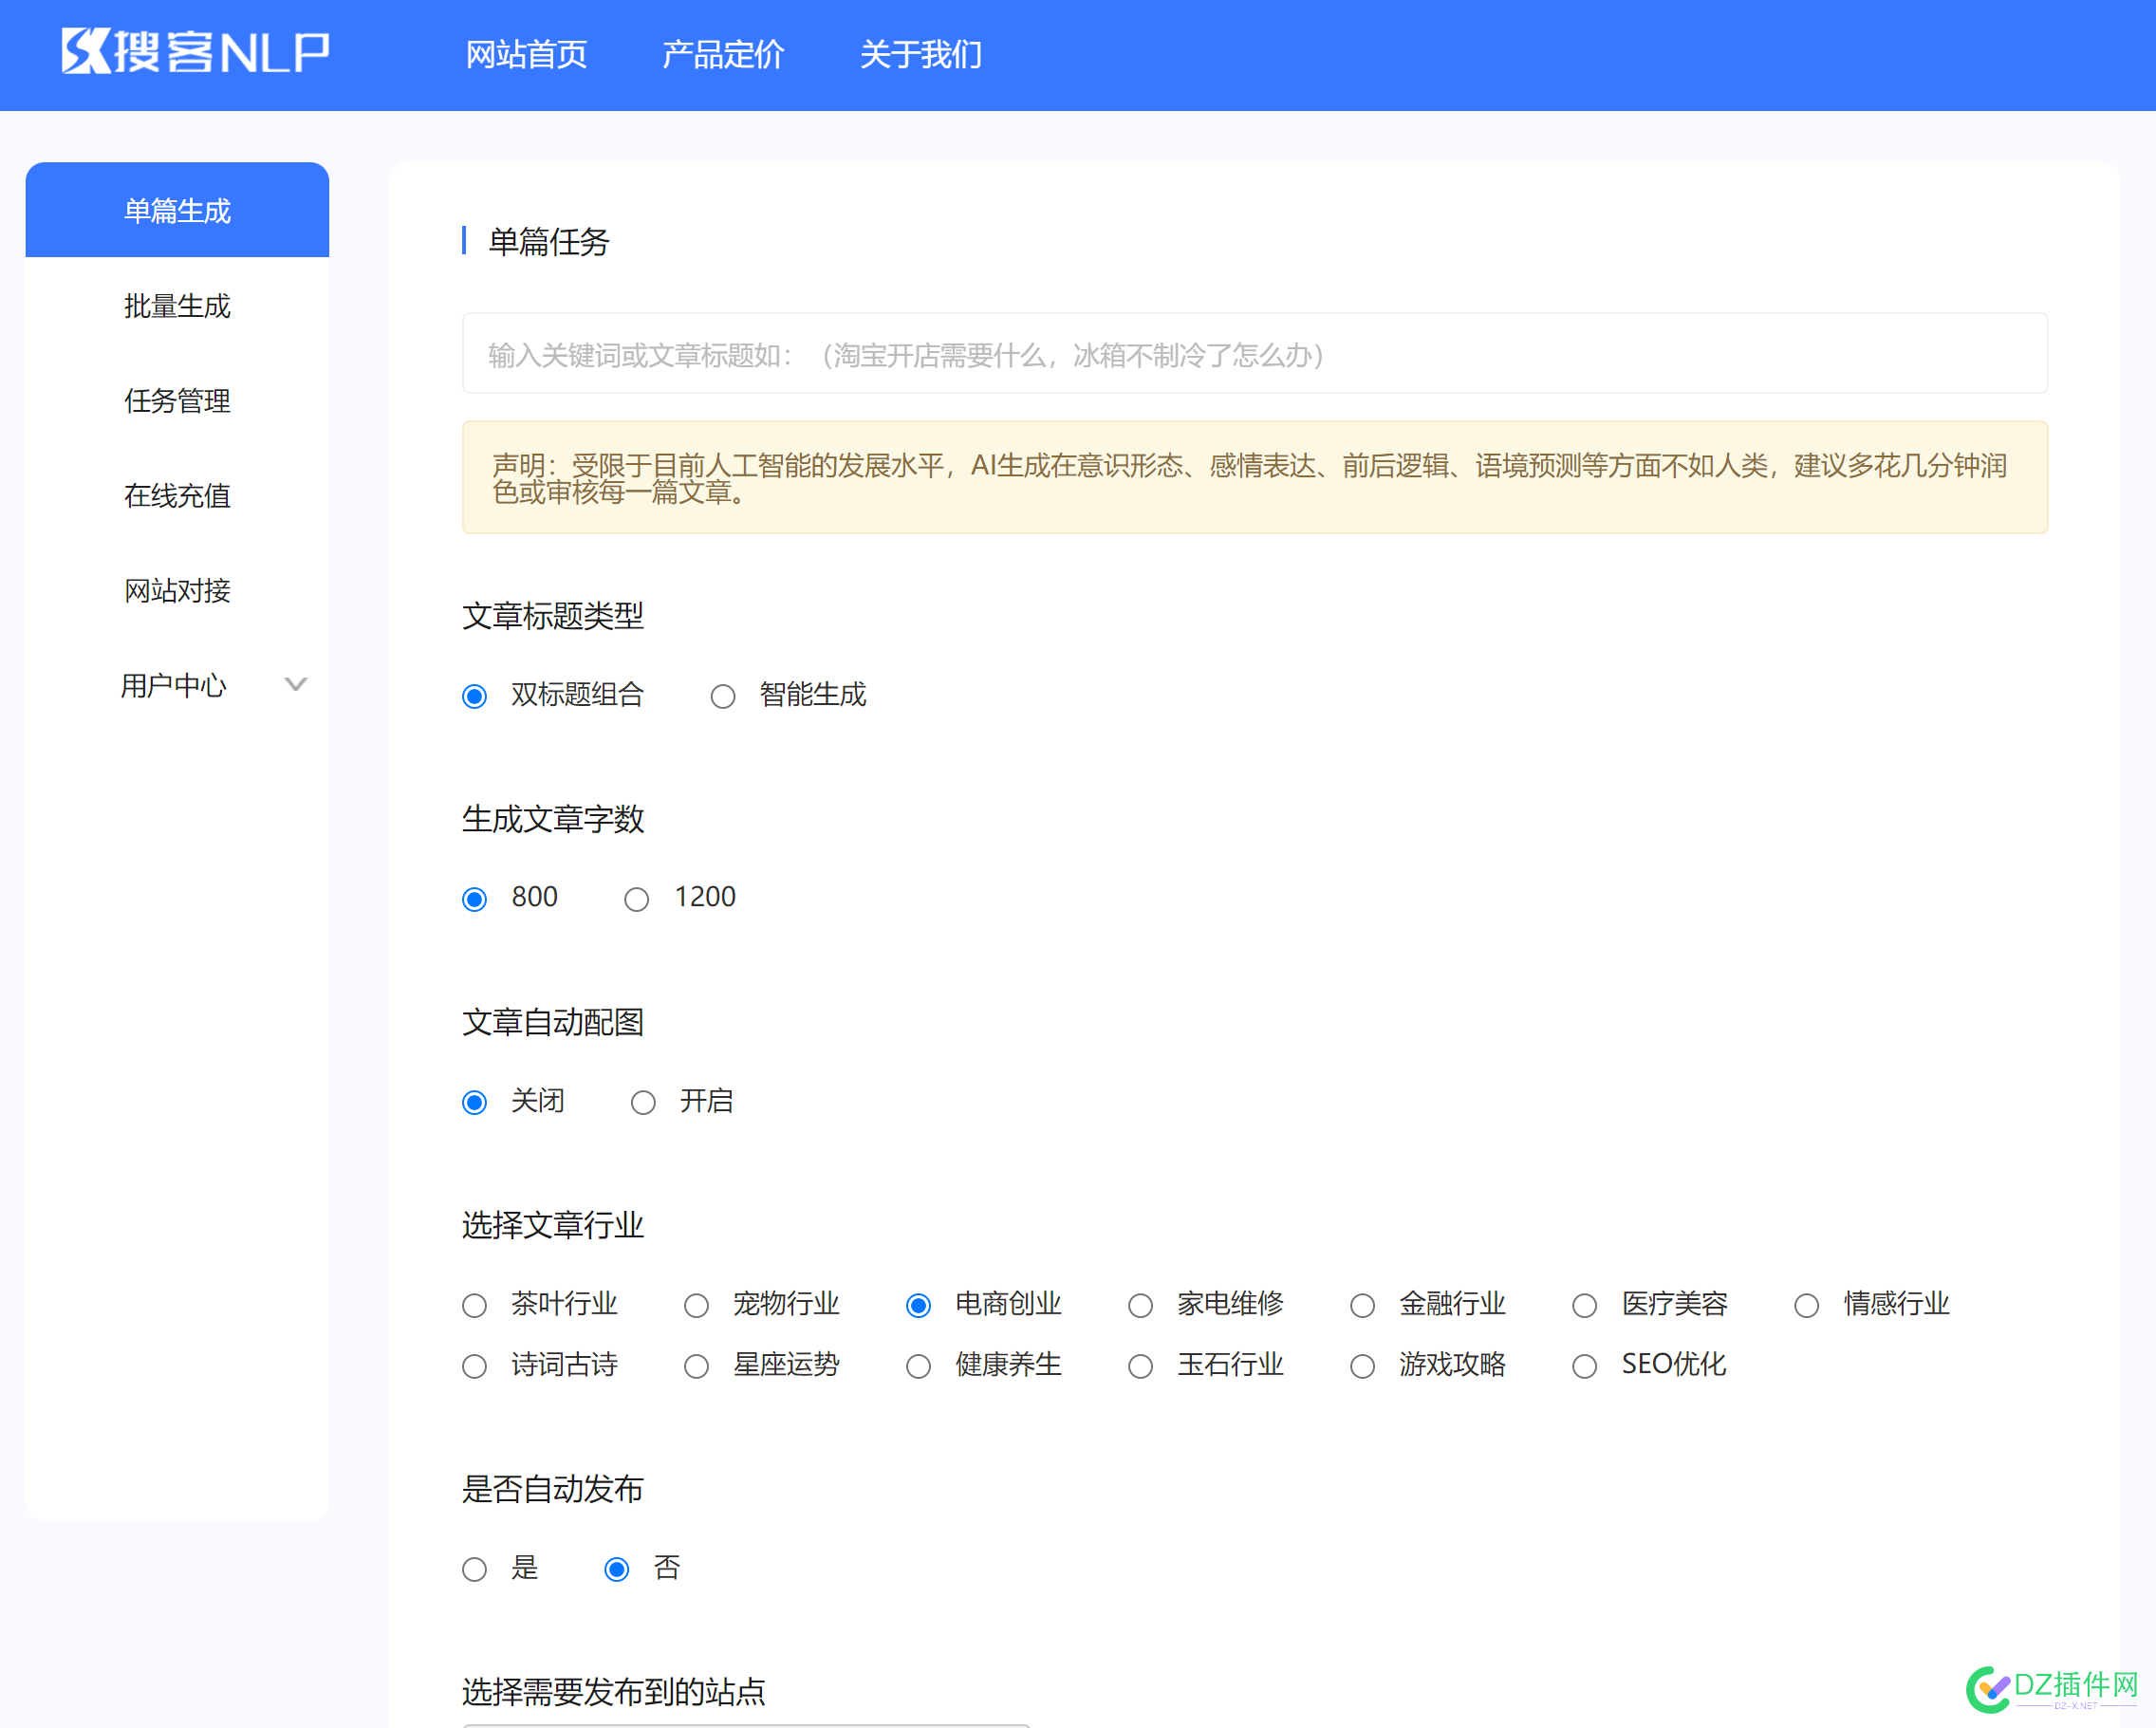Set auto publish to 是
This screenshot has height=1728, width=2156.
pos(475,1569)
